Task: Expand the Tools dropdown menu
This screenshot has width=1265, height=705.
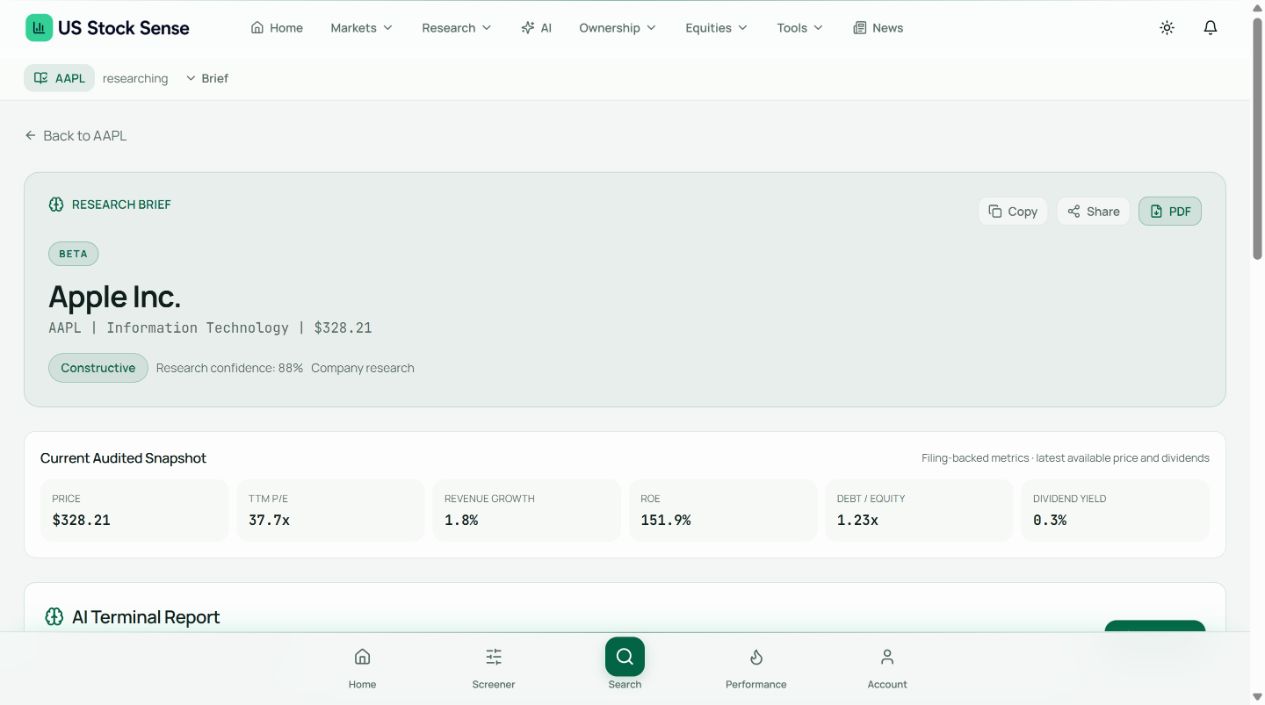Action: point(799,28)
